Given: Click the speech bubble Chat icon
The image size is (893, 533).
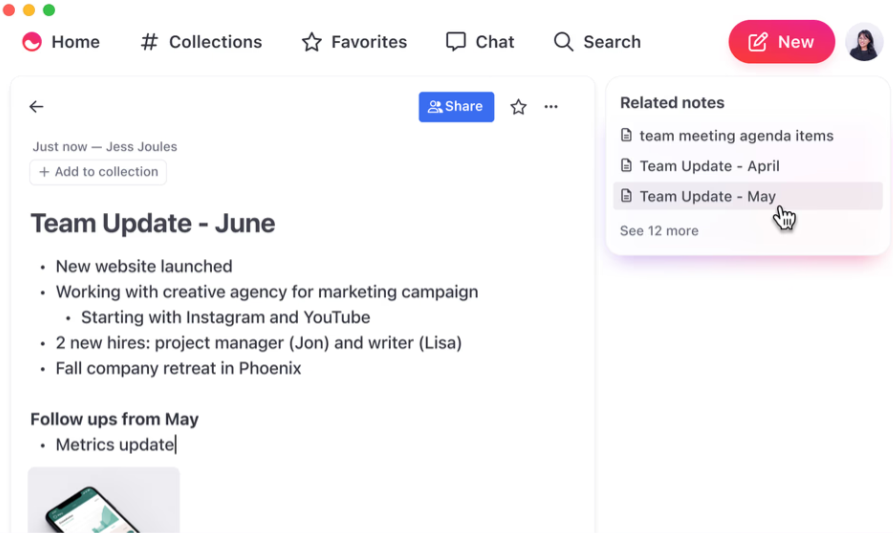Looking at the screenshot, I should click(456, 42).
